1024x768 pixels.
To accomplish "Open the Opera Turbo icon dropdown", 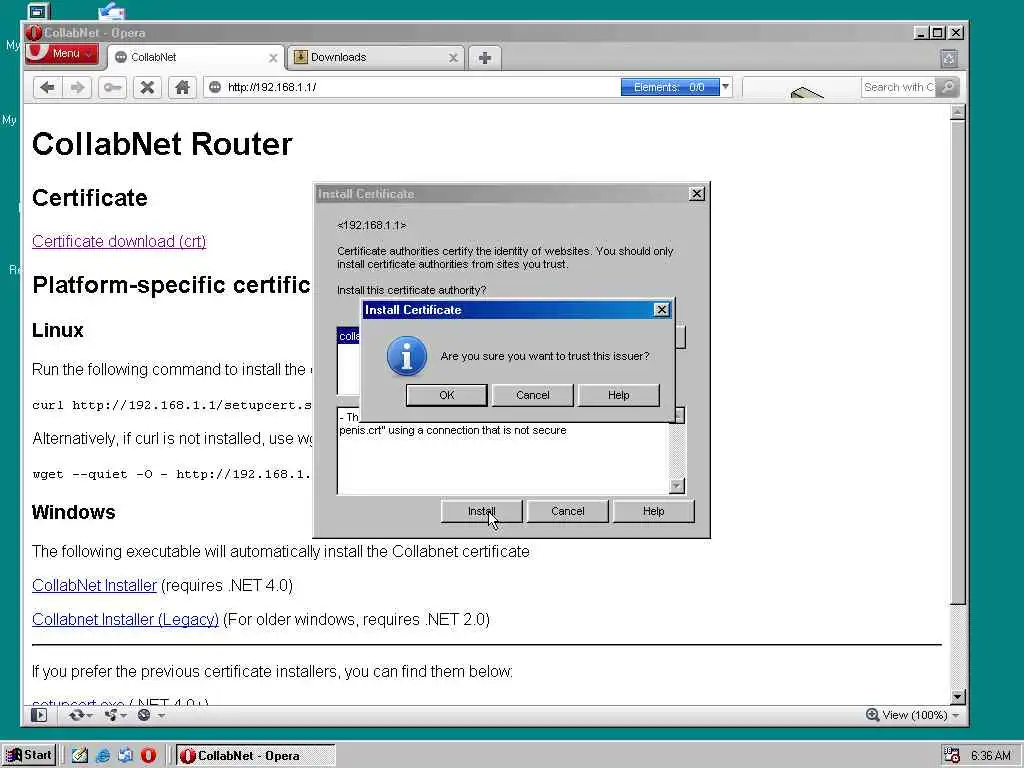I will (150, 715).
